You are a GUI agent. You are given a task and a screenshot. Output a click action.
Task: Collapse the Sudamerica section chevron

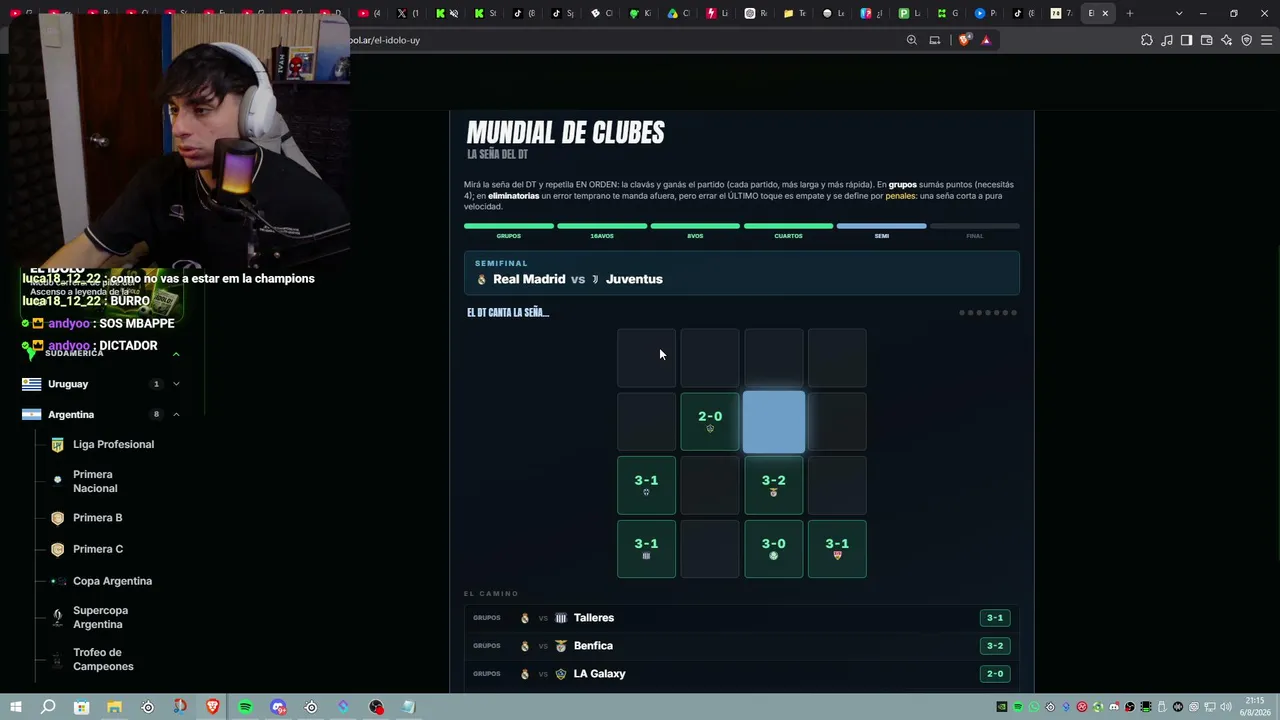click(176, 354)
